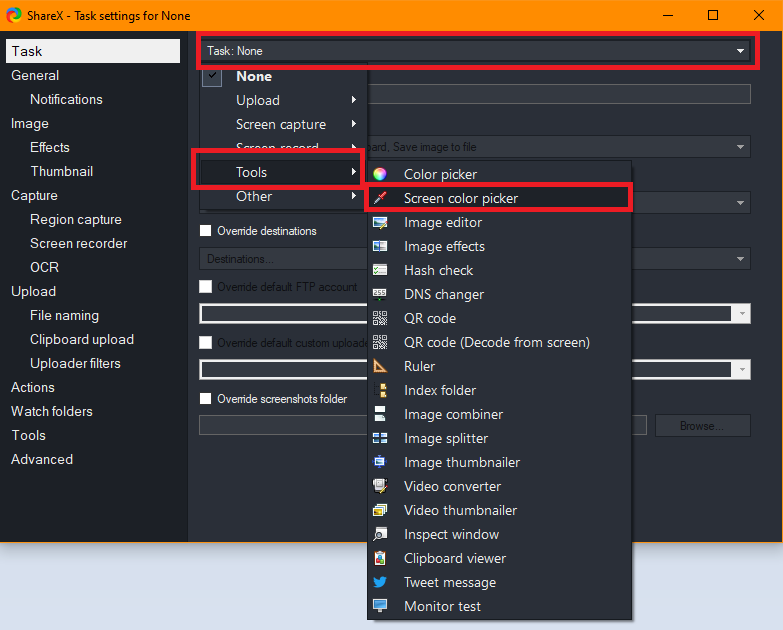Screen dimensions: 783x630
Task: Open the Task: None dropdown
Action: 475,50
